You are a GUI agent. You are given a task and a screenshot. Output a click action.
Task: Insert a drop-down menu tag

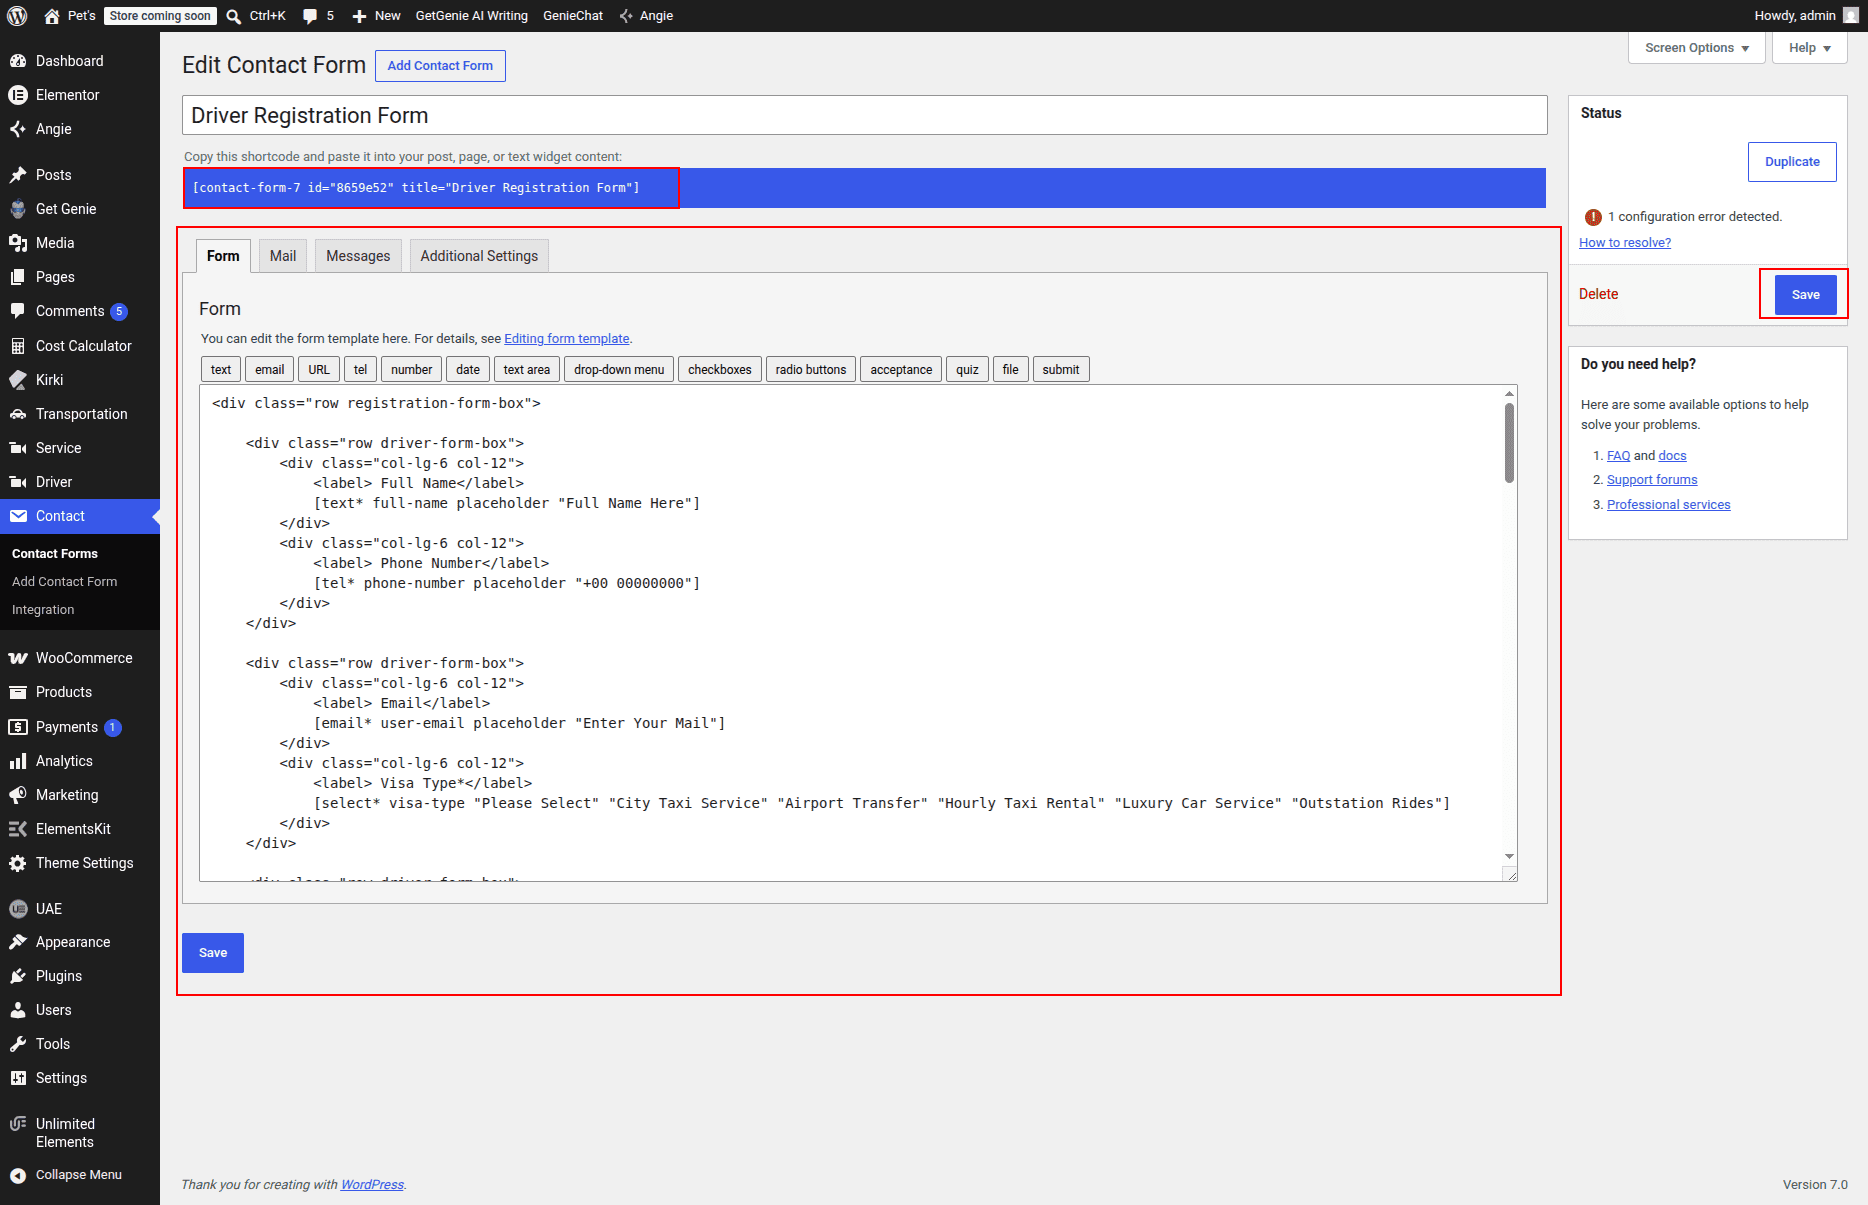(619, 370)
